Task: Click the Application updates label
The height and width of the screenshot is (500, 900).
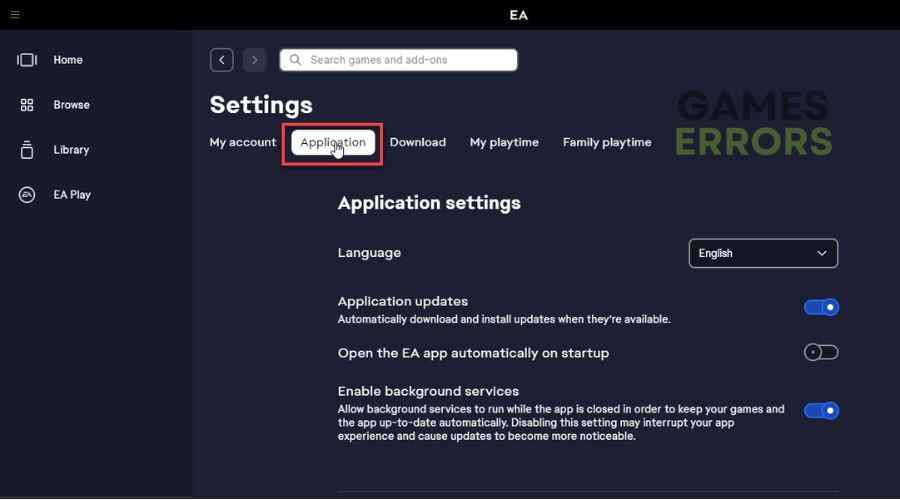Action: pyautogui.click(x=403, y=301)
